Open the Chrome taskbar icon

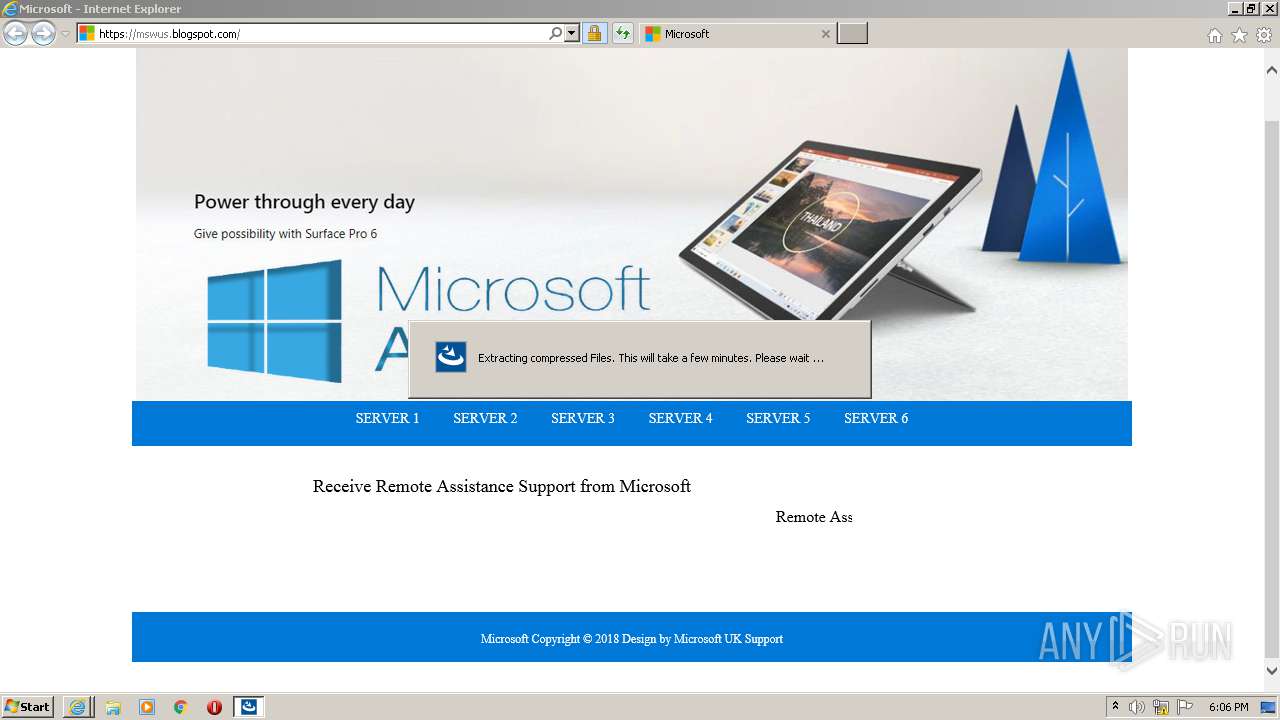(x=180, y=707)
